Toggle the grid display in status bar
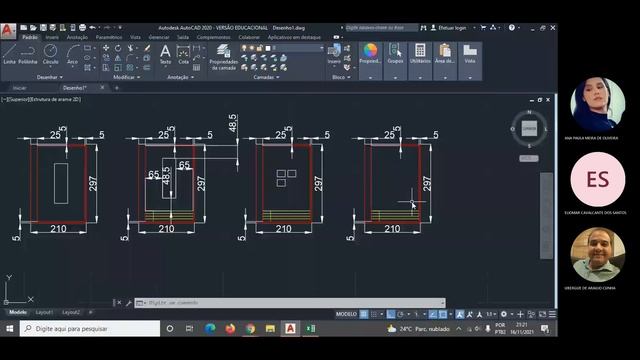 click(363, 314)
